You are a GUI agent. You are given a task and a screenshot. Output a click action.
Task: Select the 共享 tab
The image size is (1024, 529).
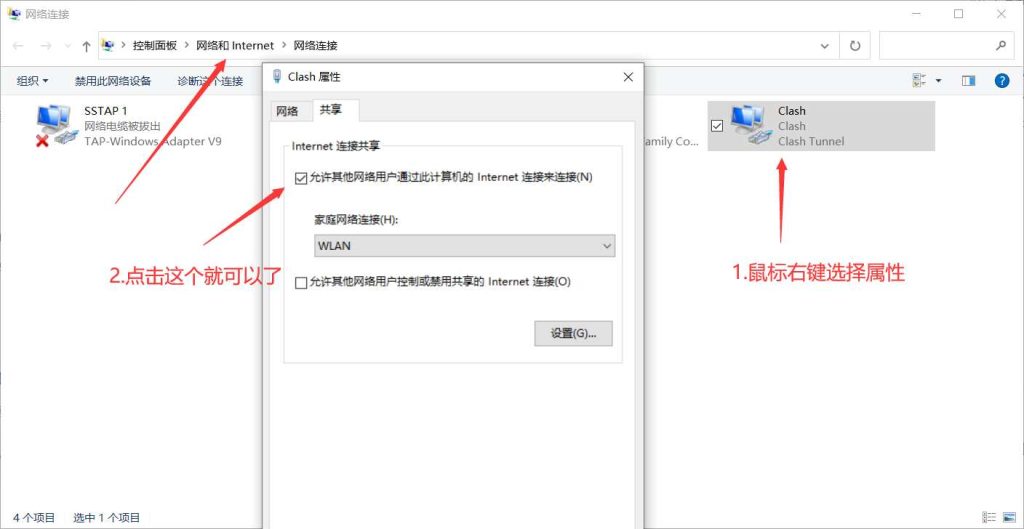click(x=330, y=110)
